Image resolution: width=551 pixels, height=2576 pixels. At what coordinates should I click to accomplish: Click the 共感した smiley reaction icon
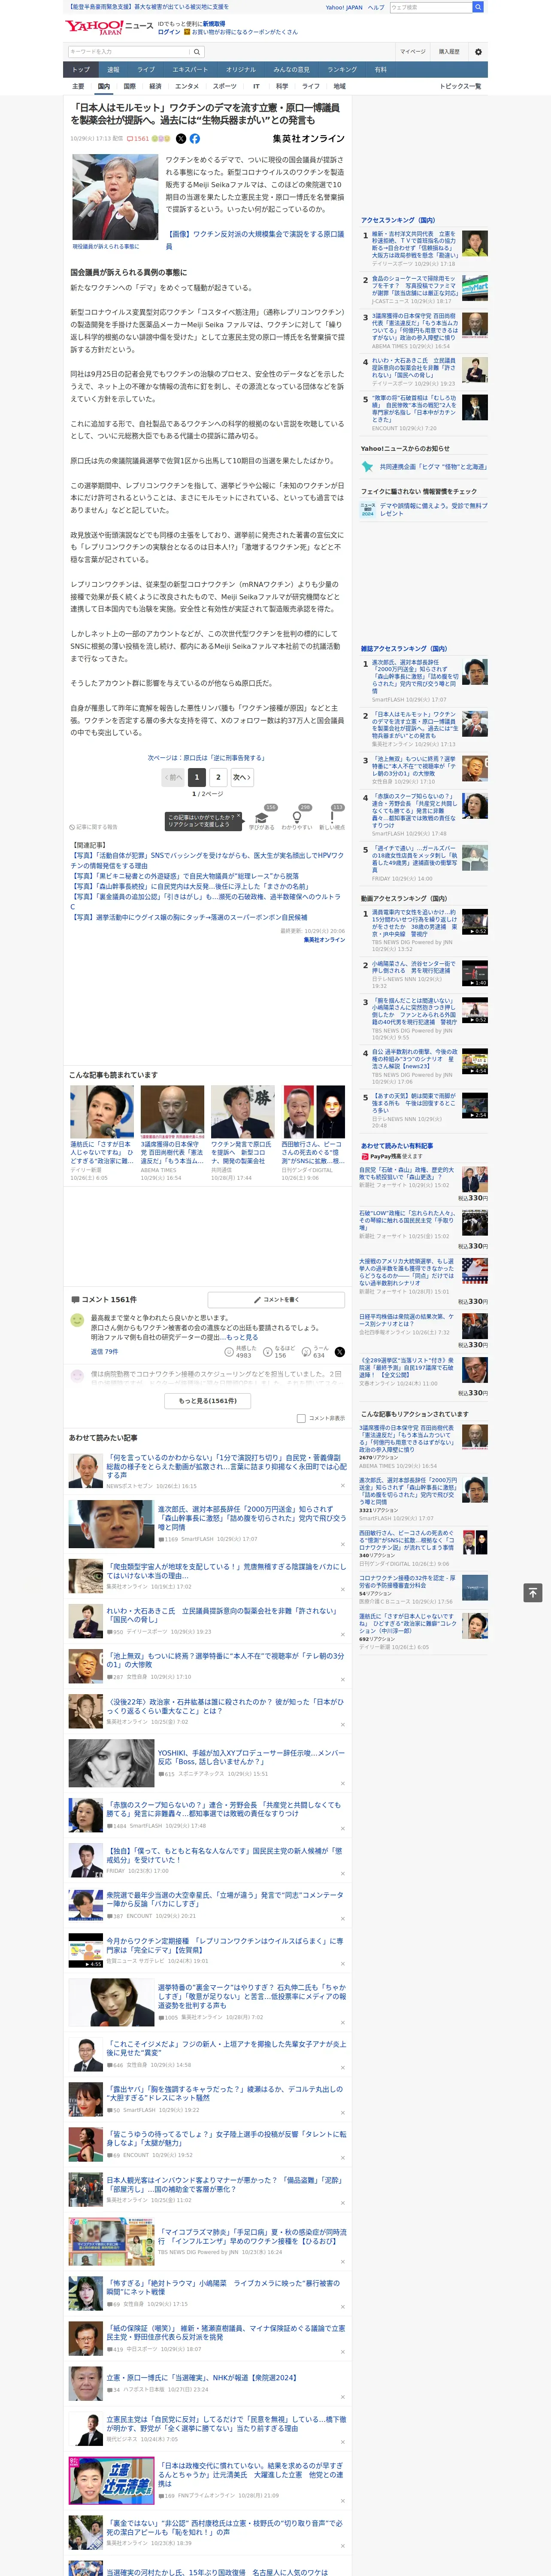pyautogui.click(x=229, y=1352)
